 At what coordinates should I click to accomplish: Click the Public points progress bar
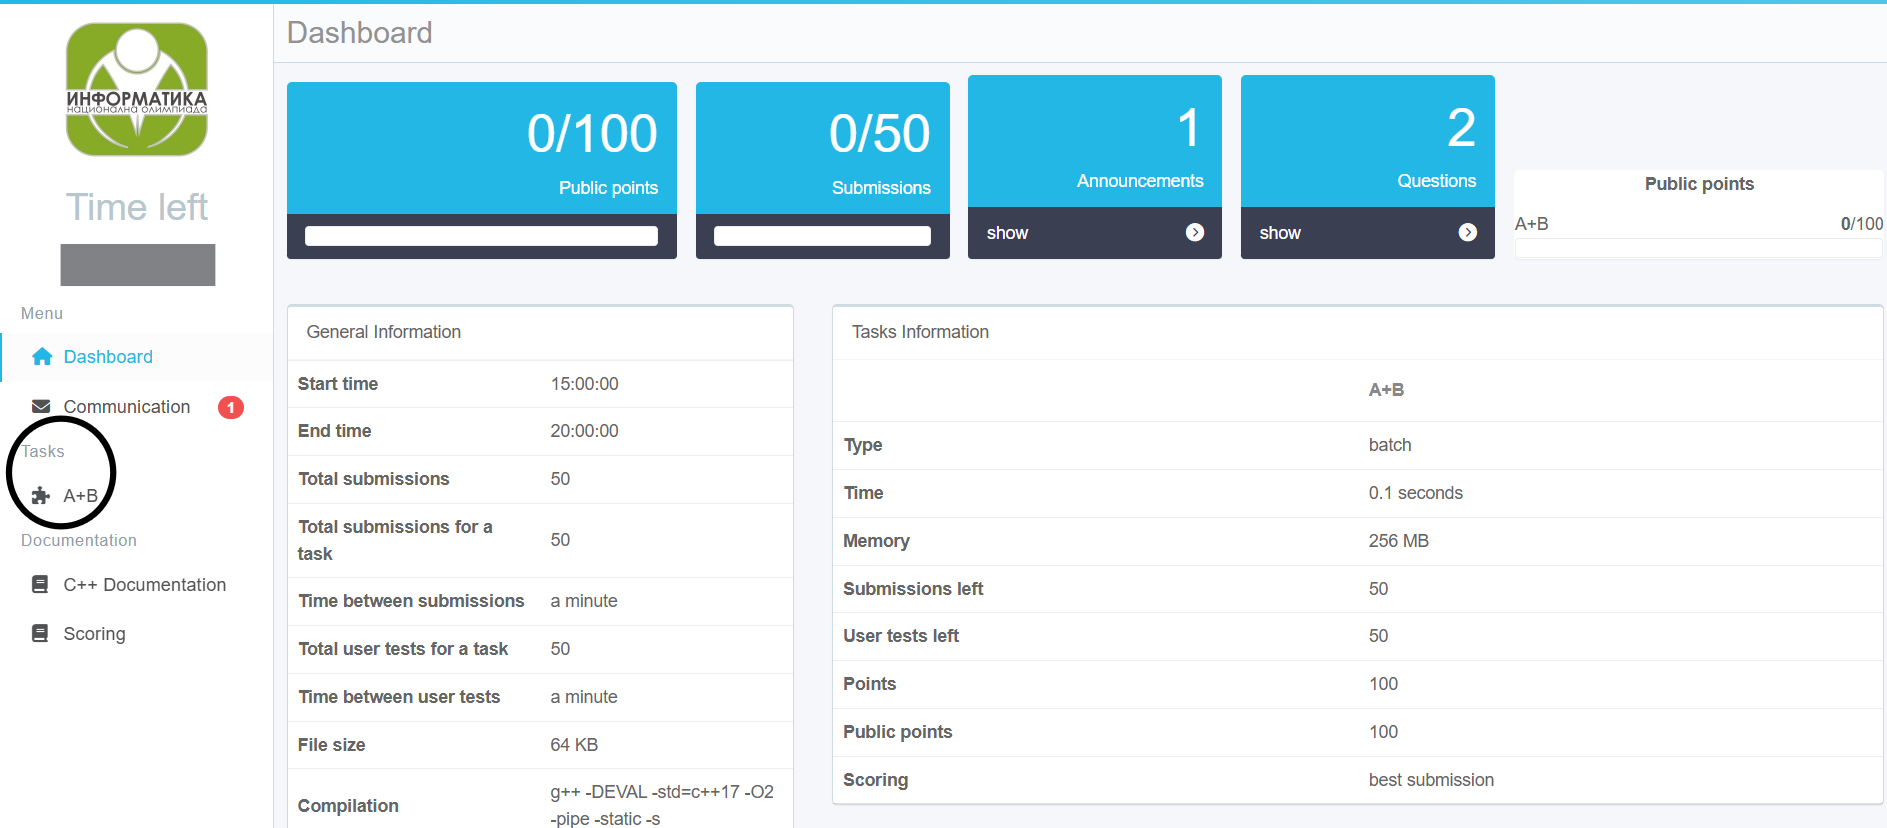click(x=481, y=236)
